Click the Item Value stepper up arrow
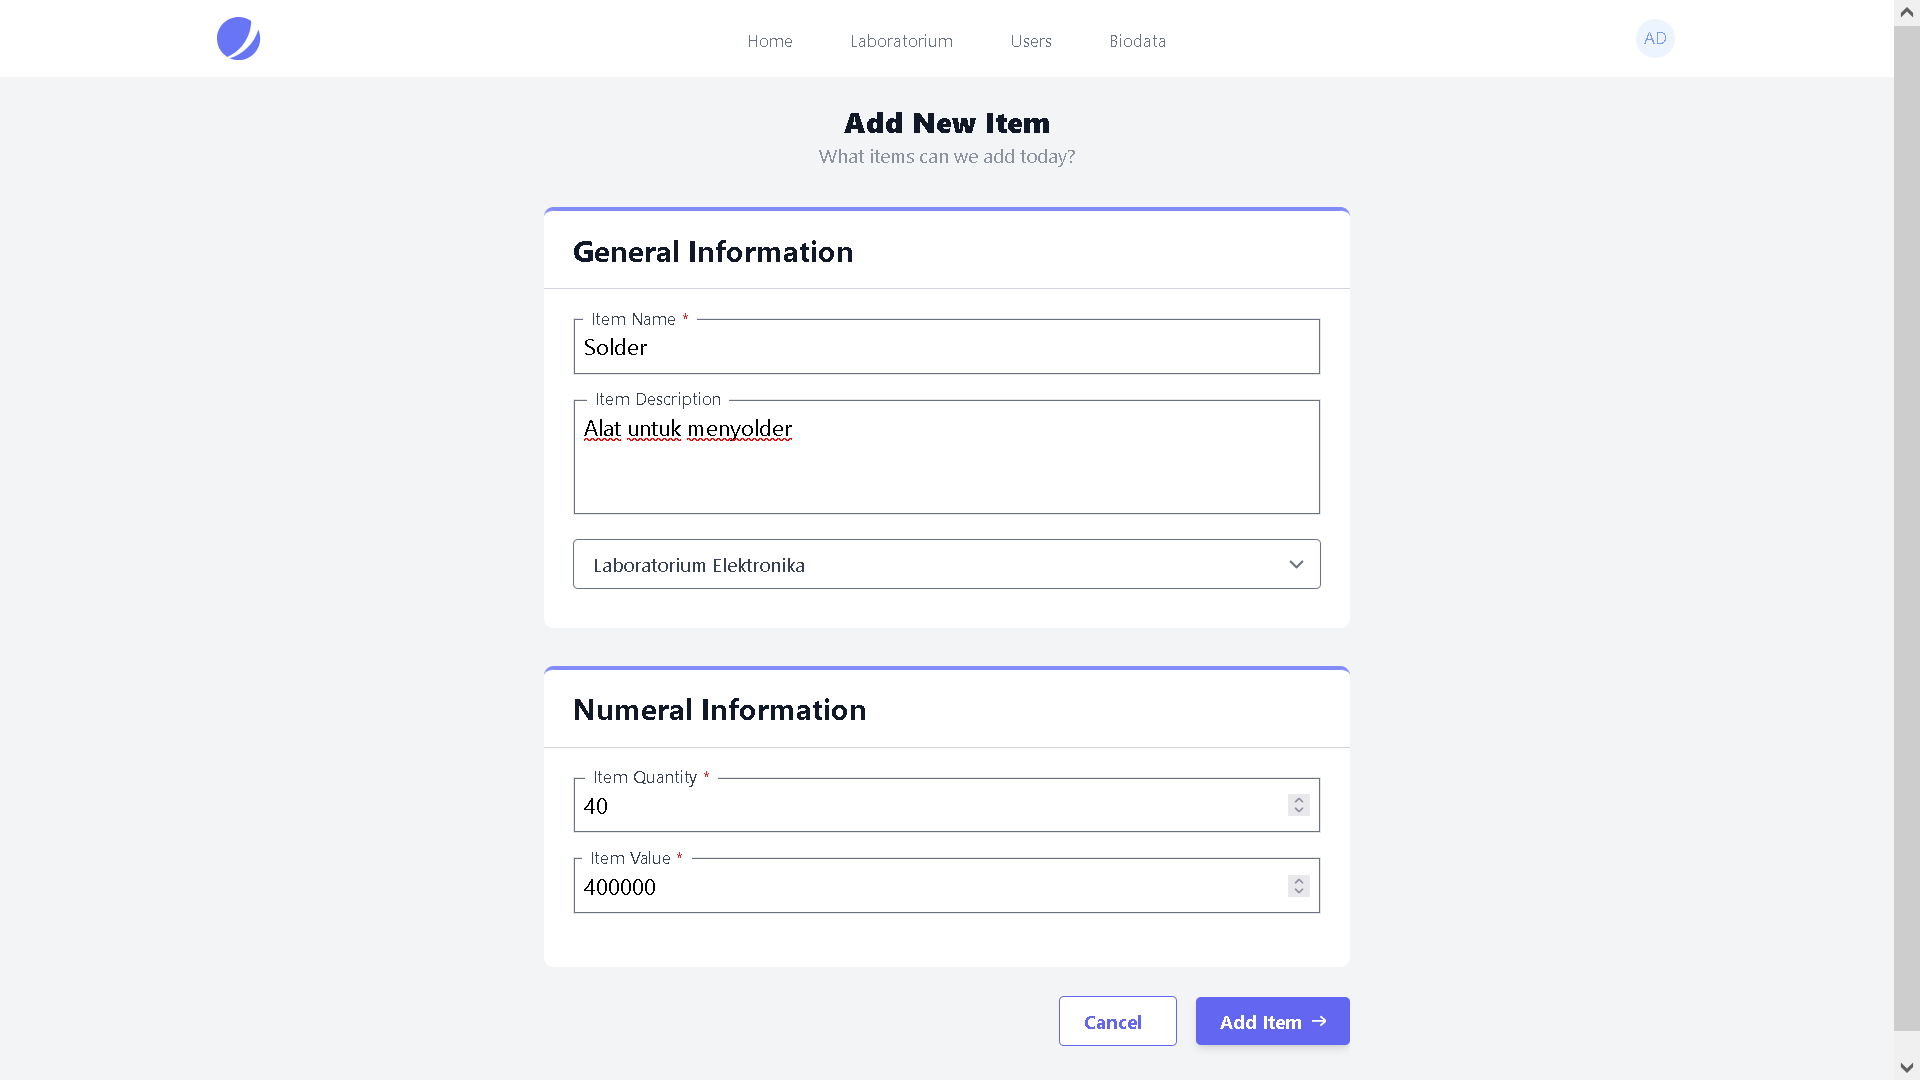This screenshot has width=1920, height=1080. [1298, 880]
